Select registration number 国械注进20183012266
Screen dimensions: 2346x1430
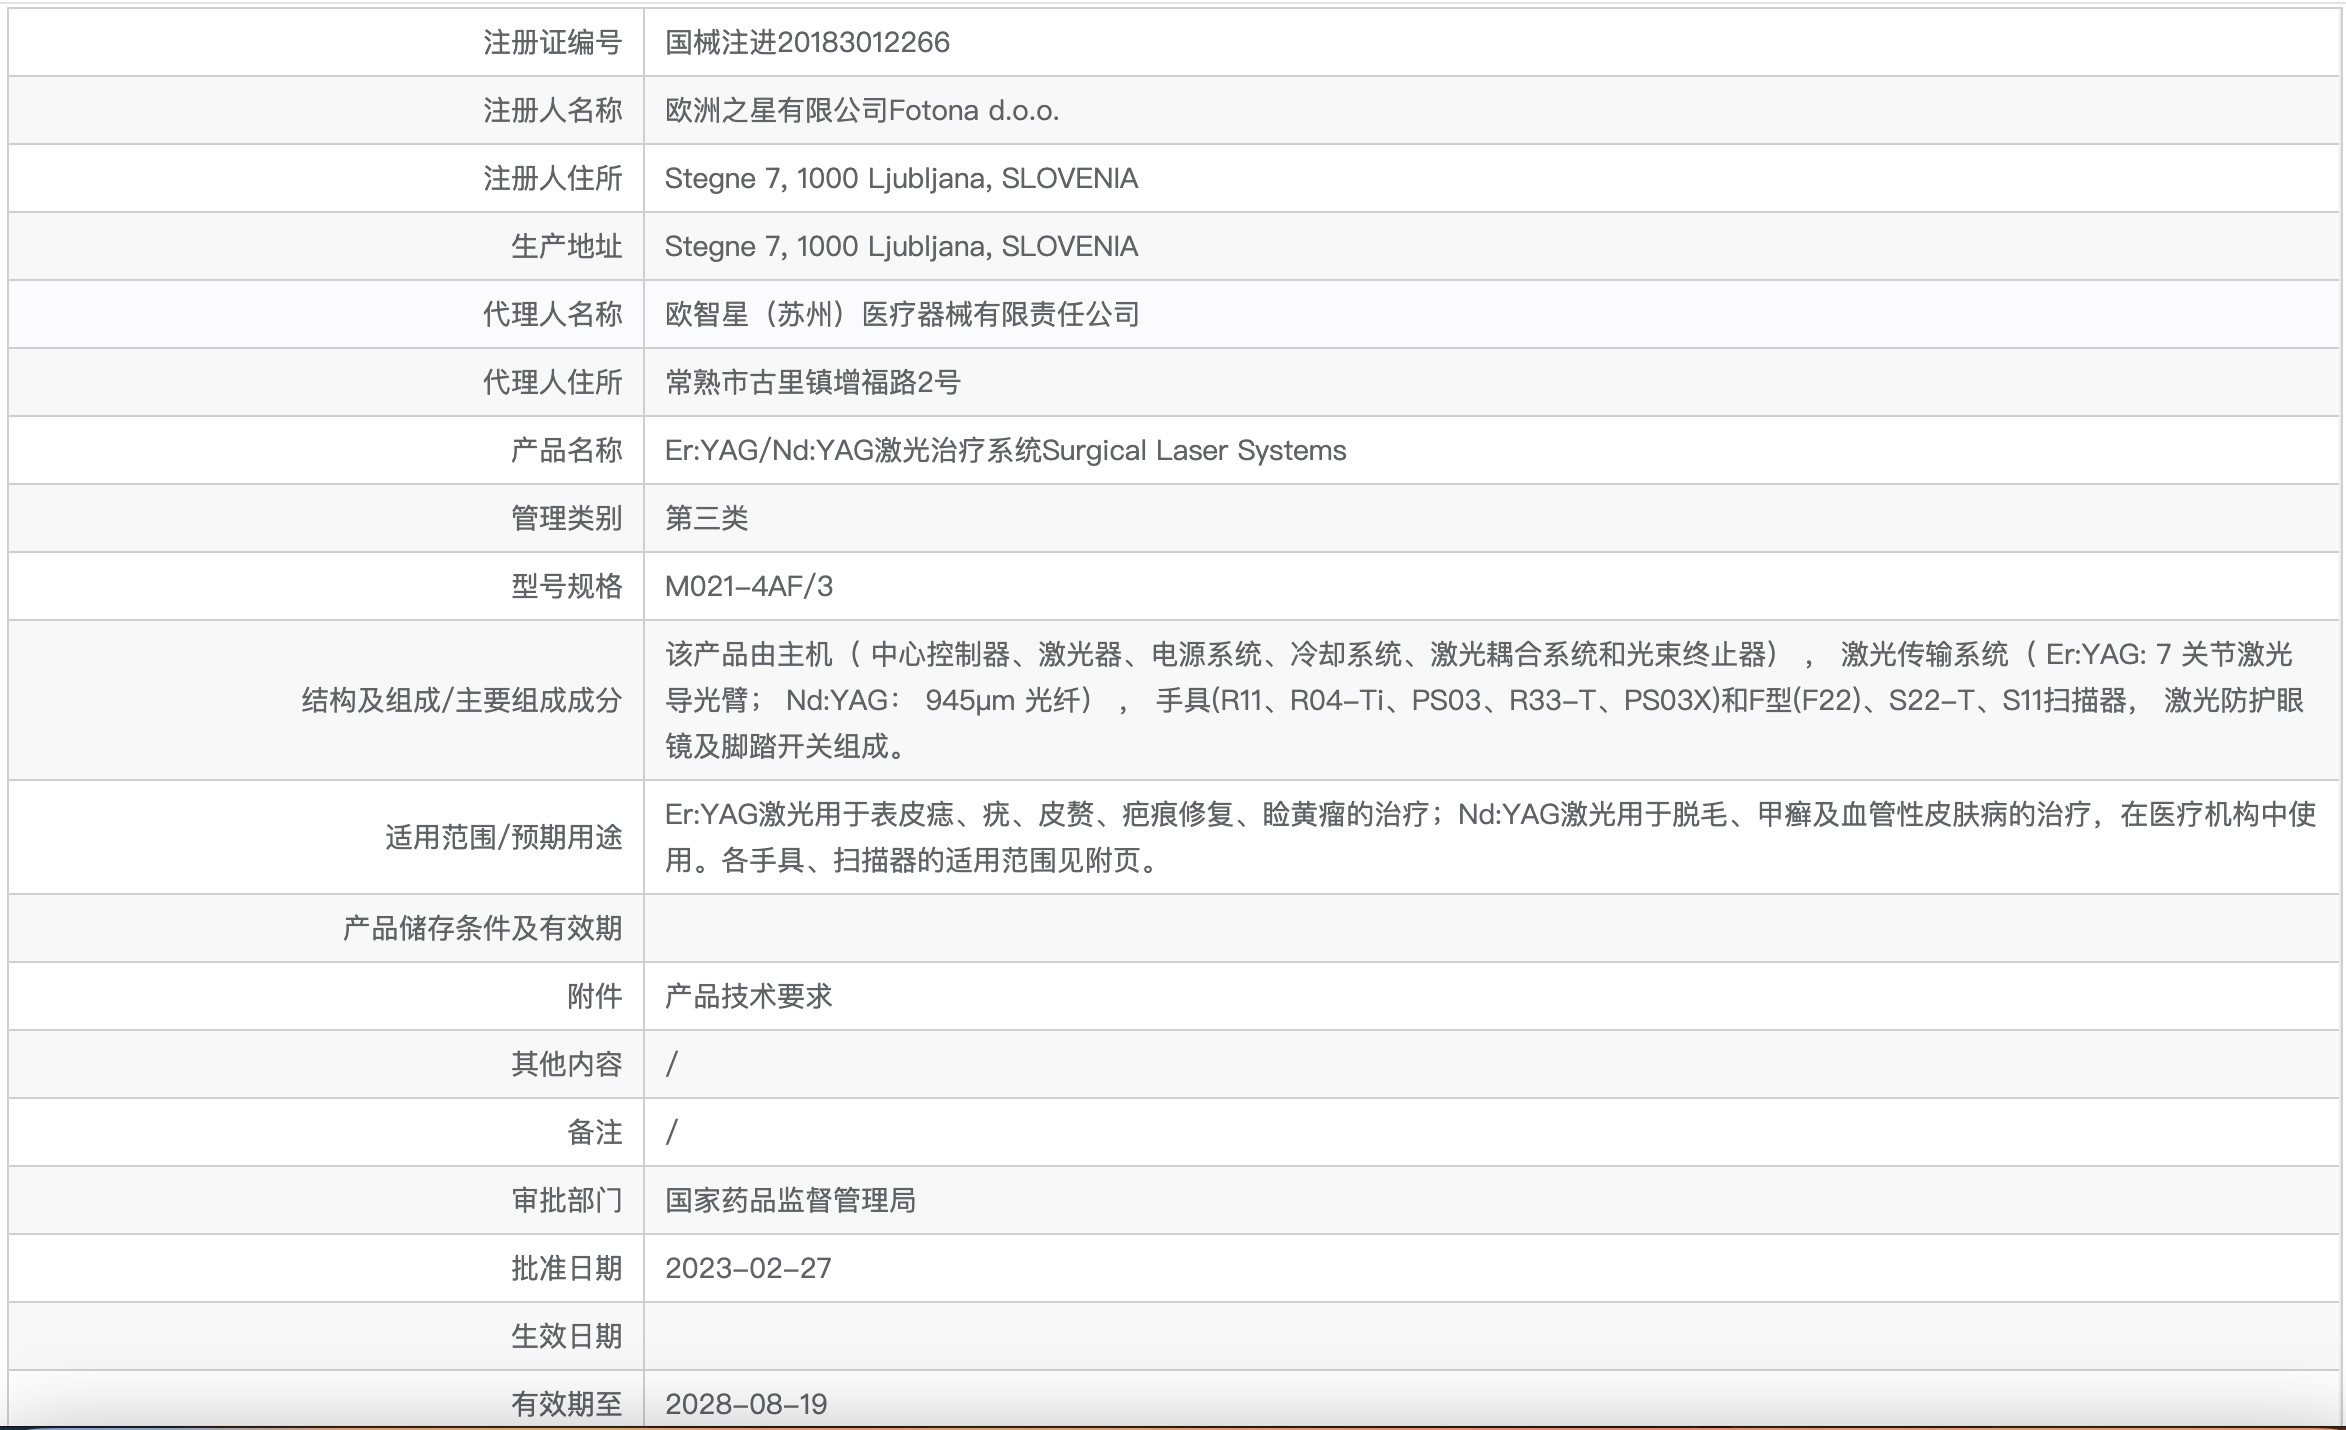click(807, 42)
